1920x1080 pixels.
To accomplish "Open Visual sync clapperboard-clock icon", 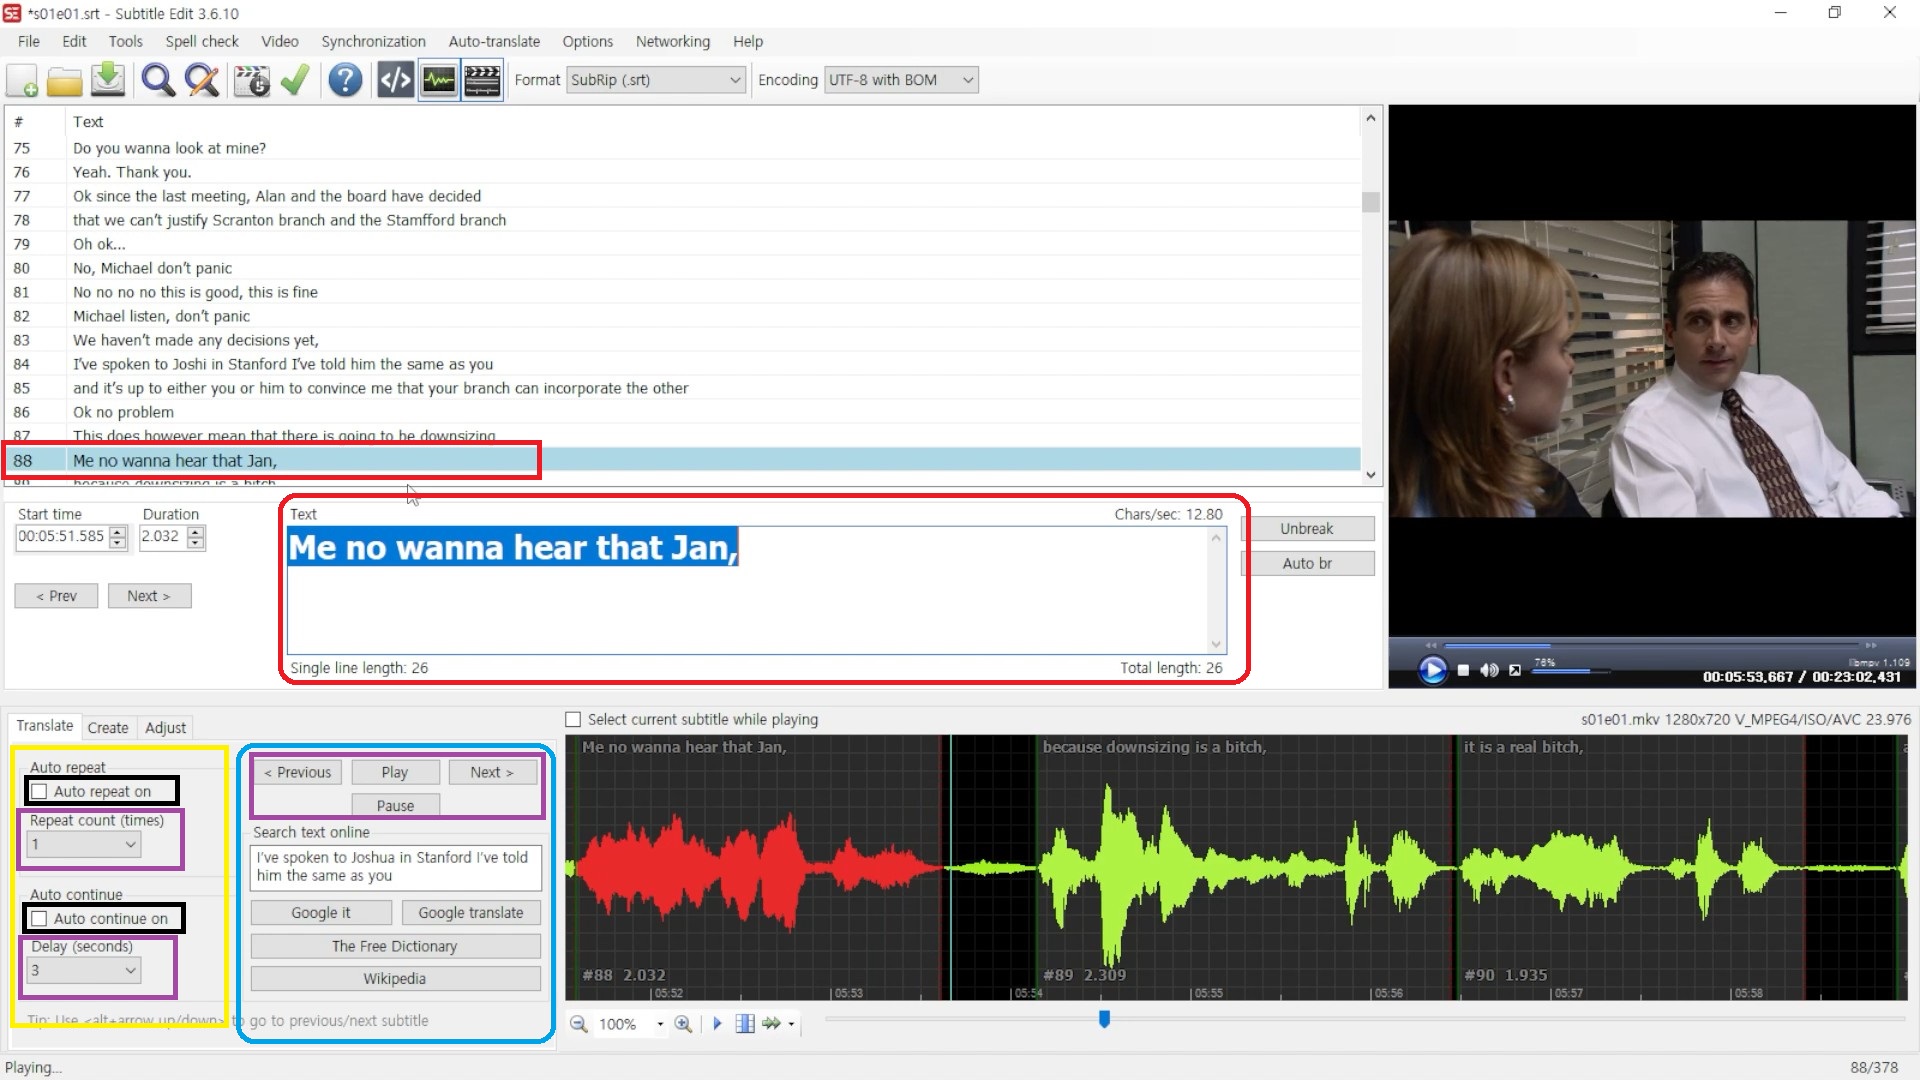I will point(251,80).
